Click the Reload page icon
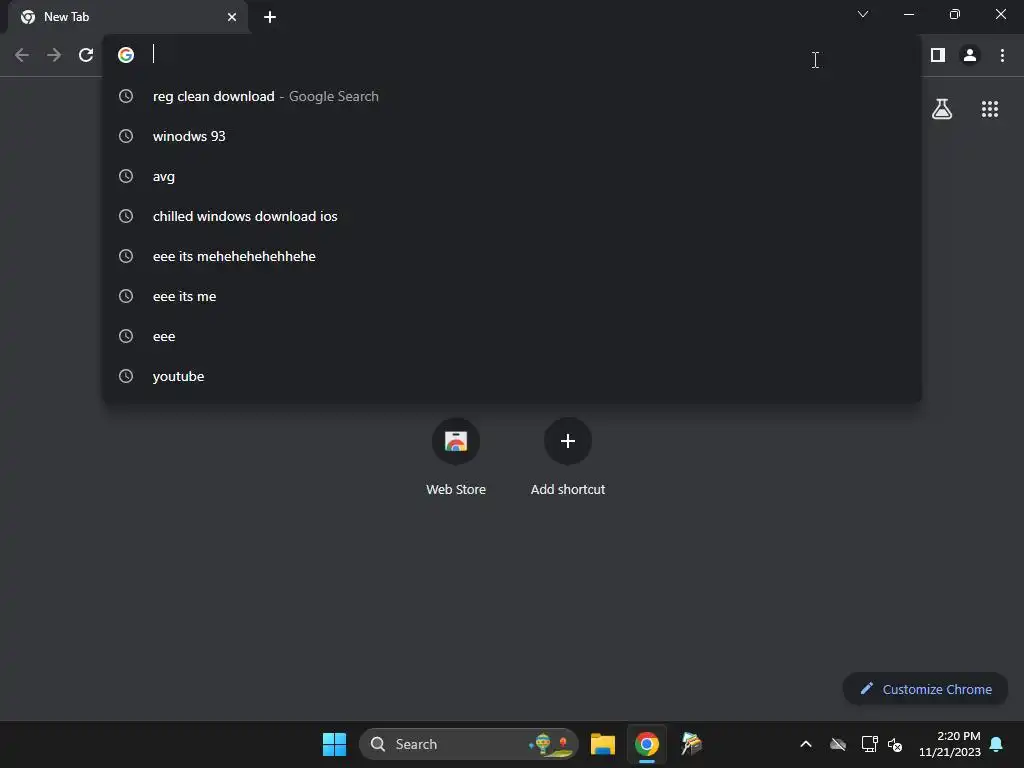 point(86,55)
